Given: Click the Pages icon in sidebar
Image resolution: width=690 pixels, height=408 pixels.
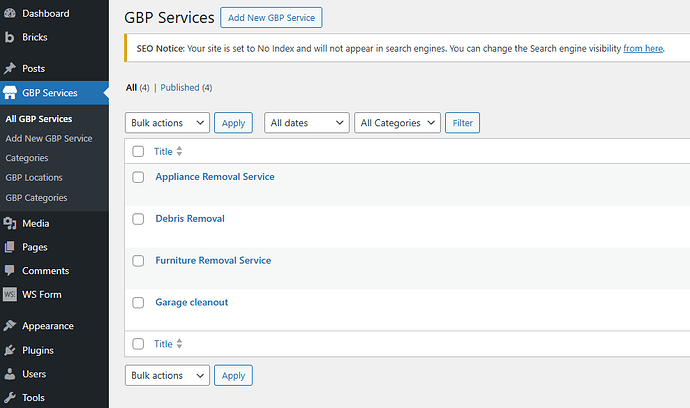Looking at the screenshot, I should (10, 247).
